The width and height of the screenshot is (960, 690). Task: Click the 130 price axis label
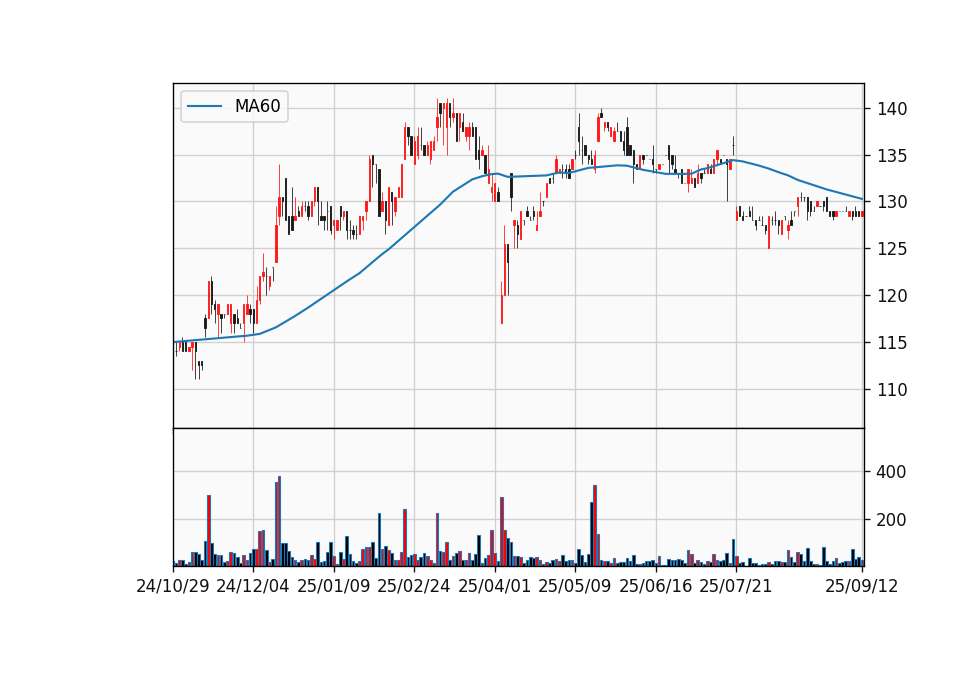pos(892,202)
